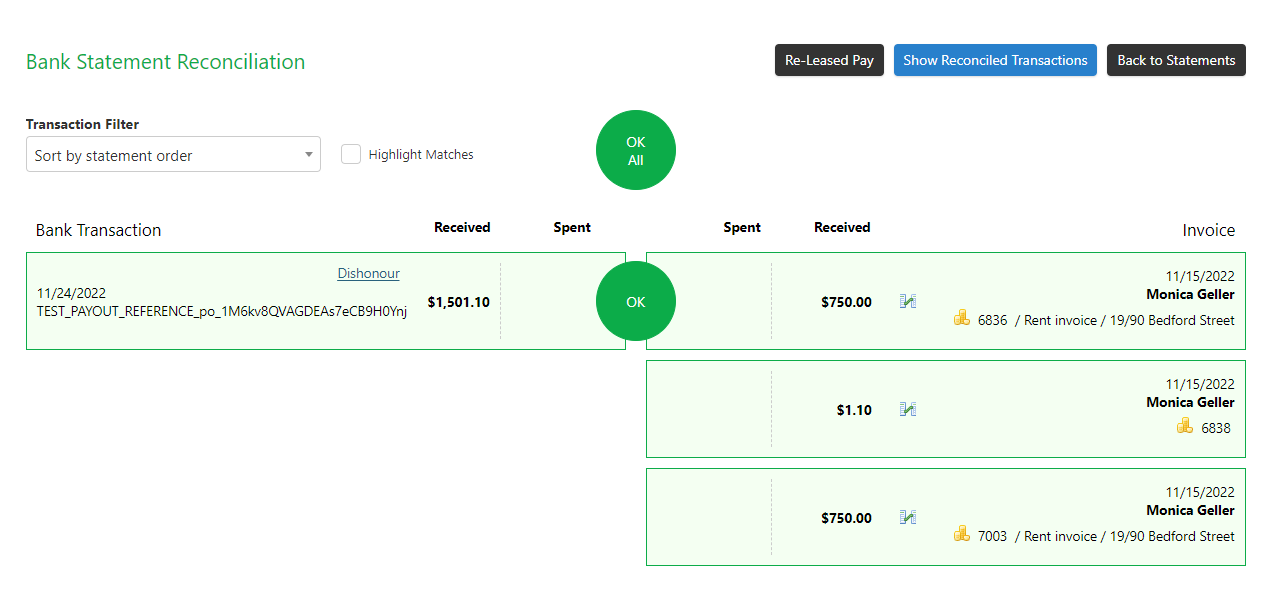The width and height of the screenshot is (1271, 593).
Task: Open the Transaction Filter dropdown
Action: pyautogui.click(x=173, y=155)
